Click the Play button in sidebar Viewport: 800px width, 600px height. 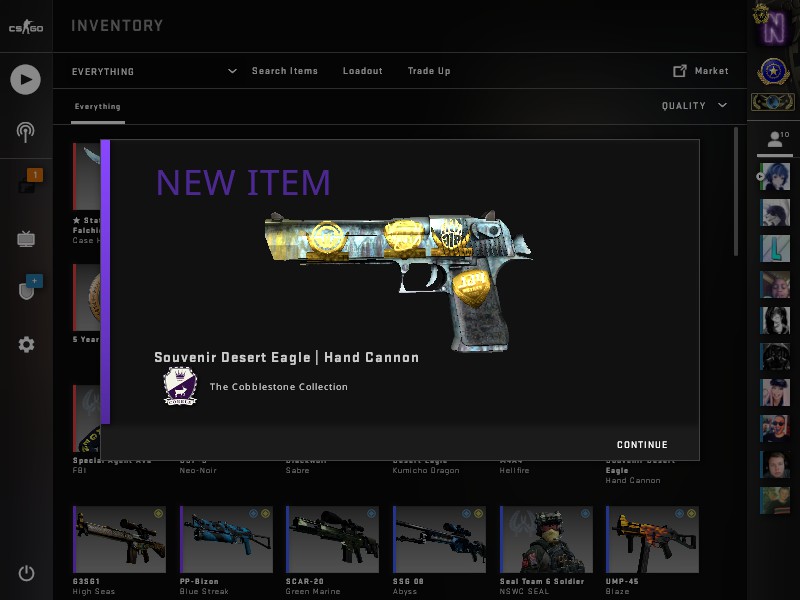[x=26, y=80]
